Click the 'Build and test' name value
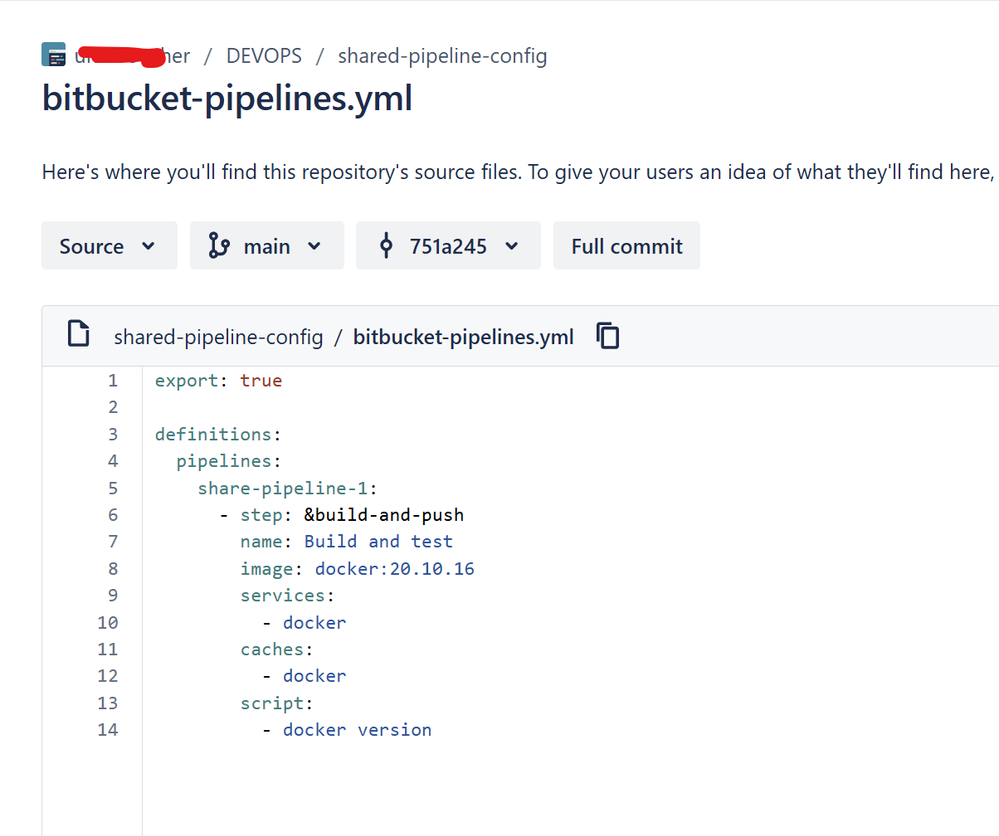Image resolution: width=999 pixels, height=836 pixels. pyautogui.click(x=378, y=542)
